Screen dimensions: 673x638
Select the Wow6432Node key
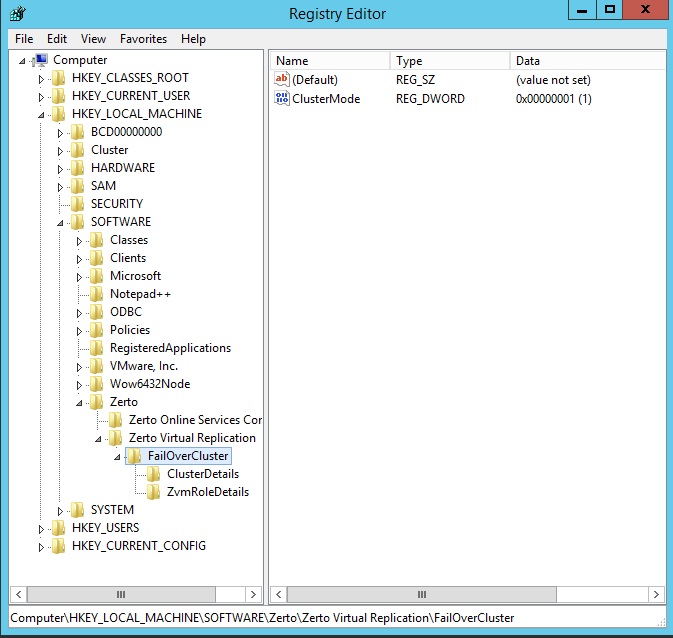pos(150,384)
